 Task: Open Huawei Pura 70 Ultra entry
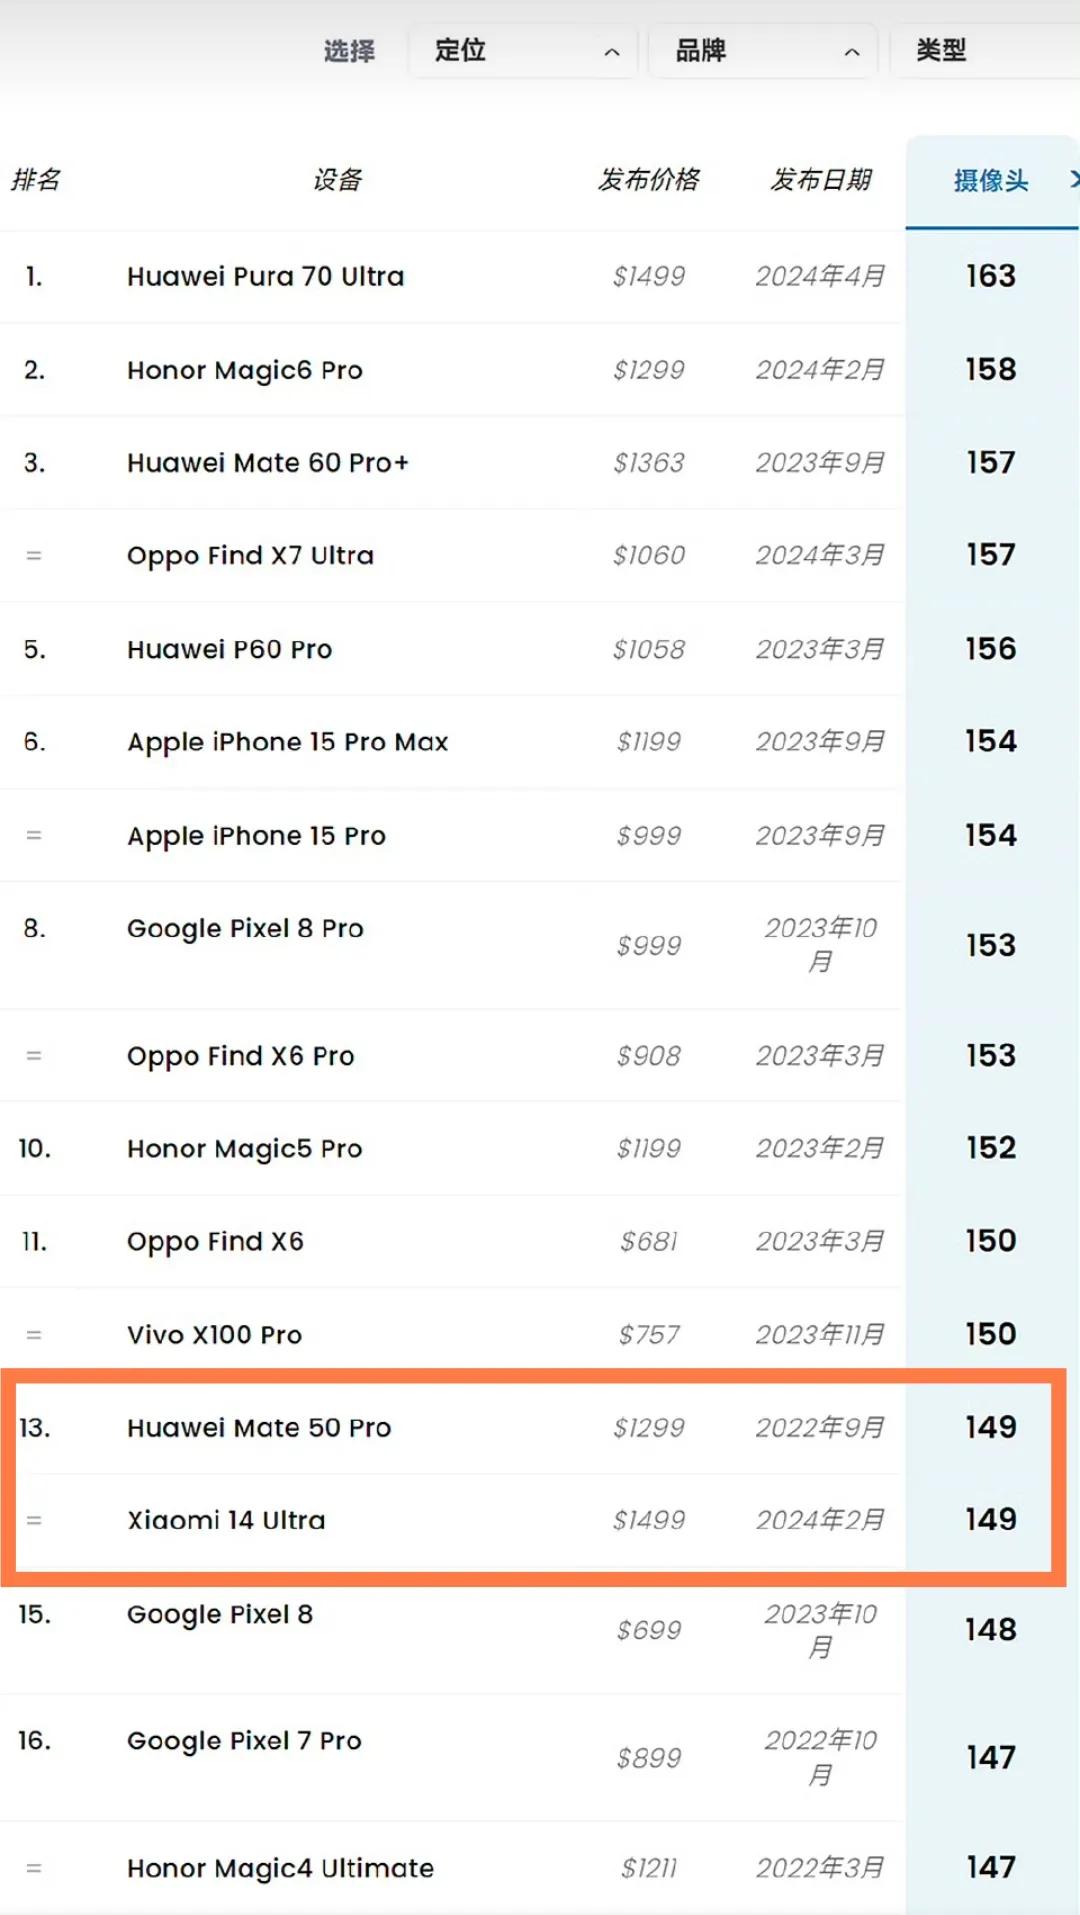click(265, 276)
